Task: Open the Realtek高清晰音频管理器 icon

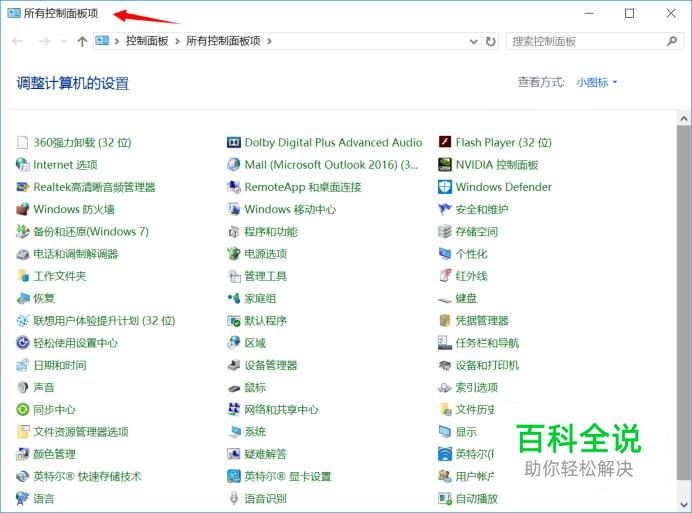Action: [x=22, y=187]
